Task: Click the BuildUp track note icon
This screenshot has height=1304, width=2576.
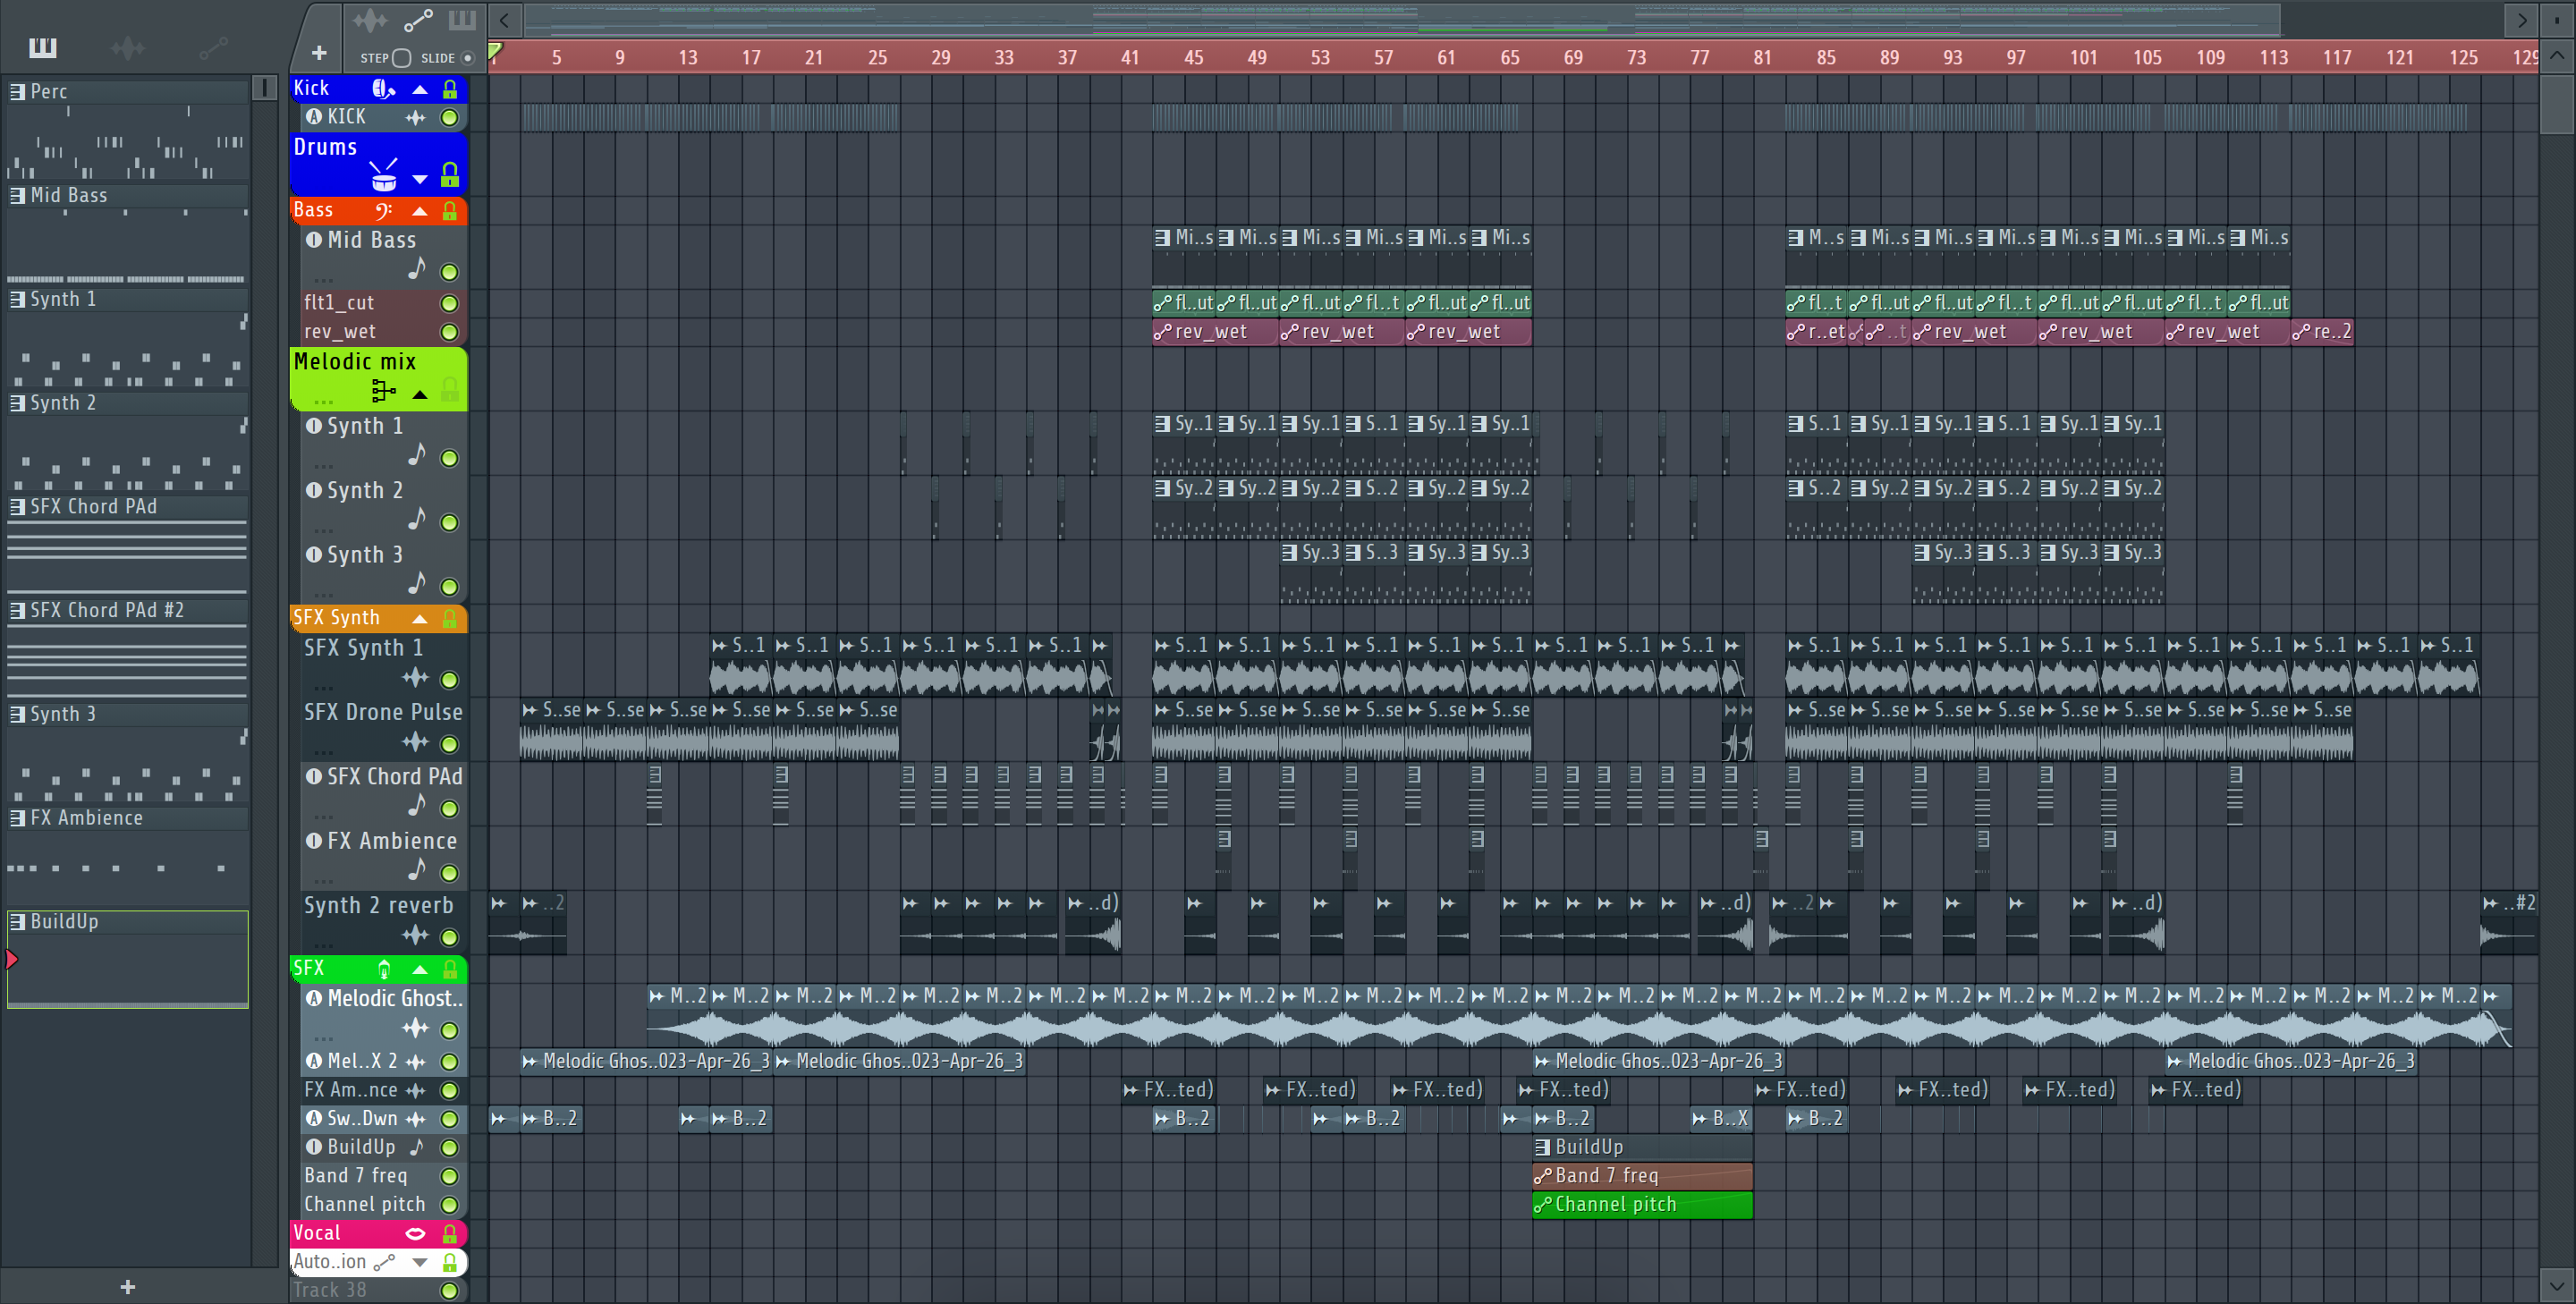Action: (417, 1147)
